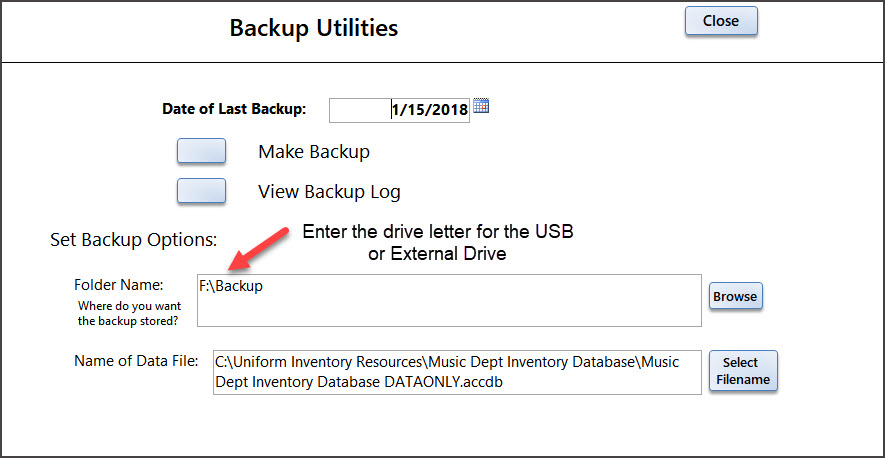The height and width of the screenshot is (458, 885).
Task: Select the Name of Data File box
Action: click(456, 372)
